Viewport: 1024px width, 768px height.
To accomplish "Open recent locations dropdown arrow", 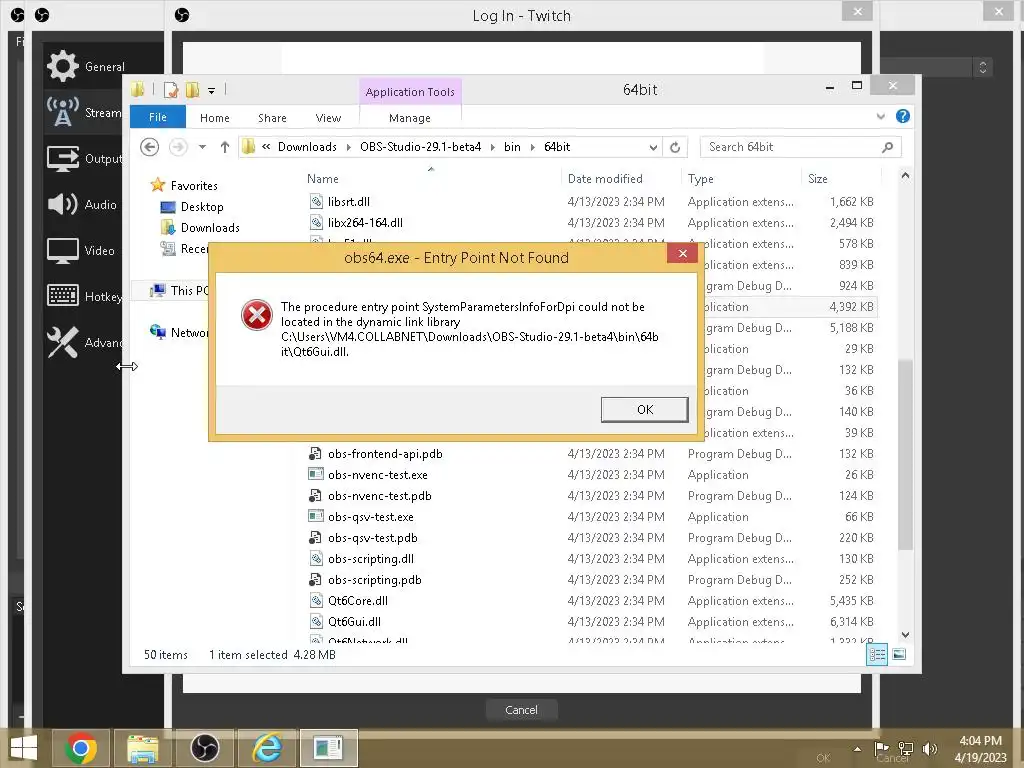I will point(202,147).
